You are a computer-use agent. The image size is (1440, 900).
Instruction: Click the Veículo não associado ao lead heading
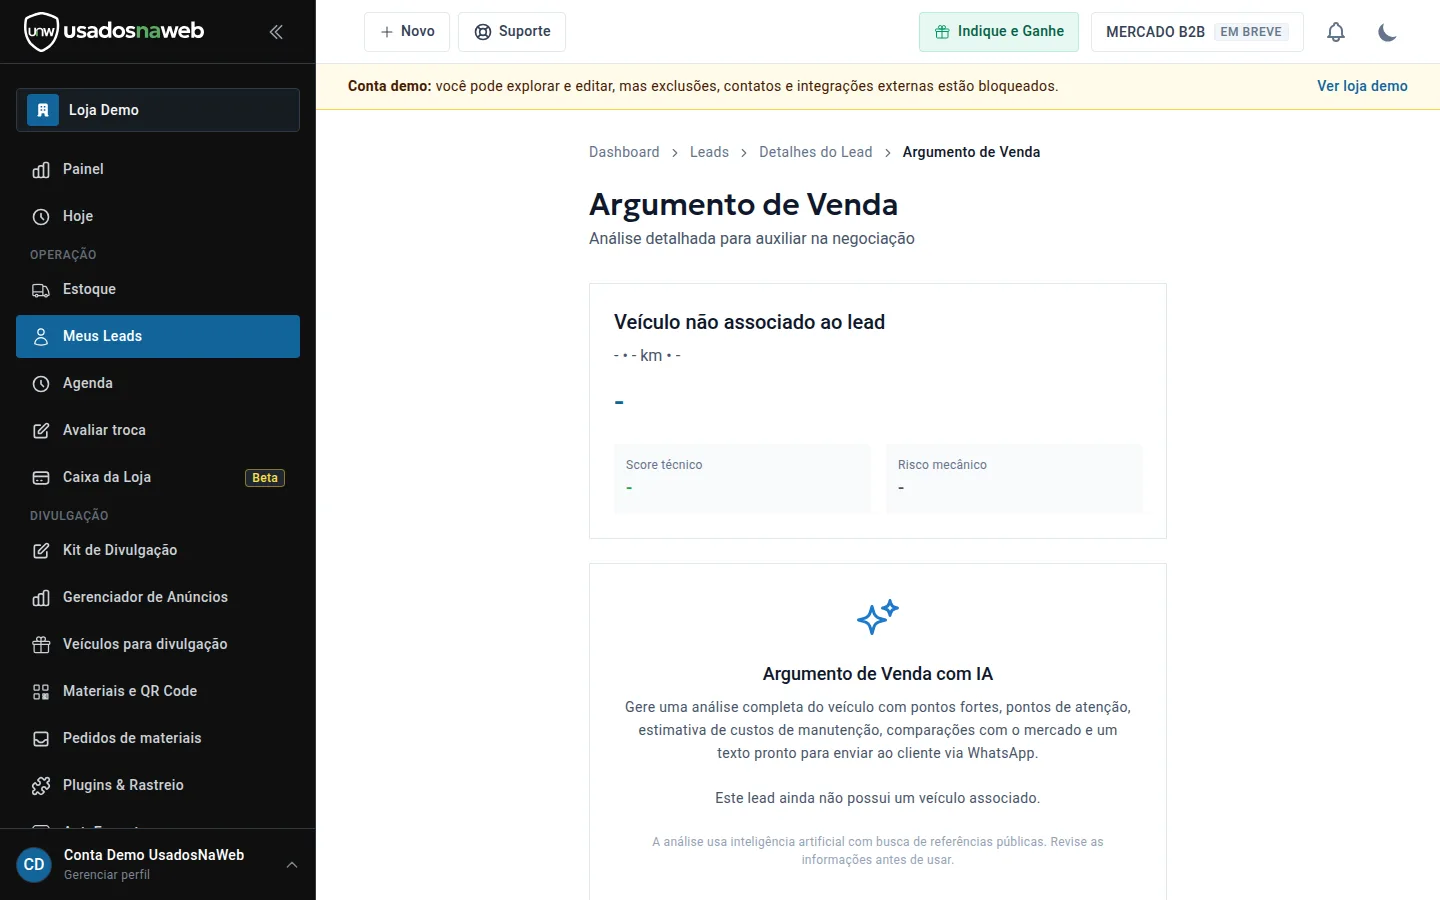coord(749,322)
